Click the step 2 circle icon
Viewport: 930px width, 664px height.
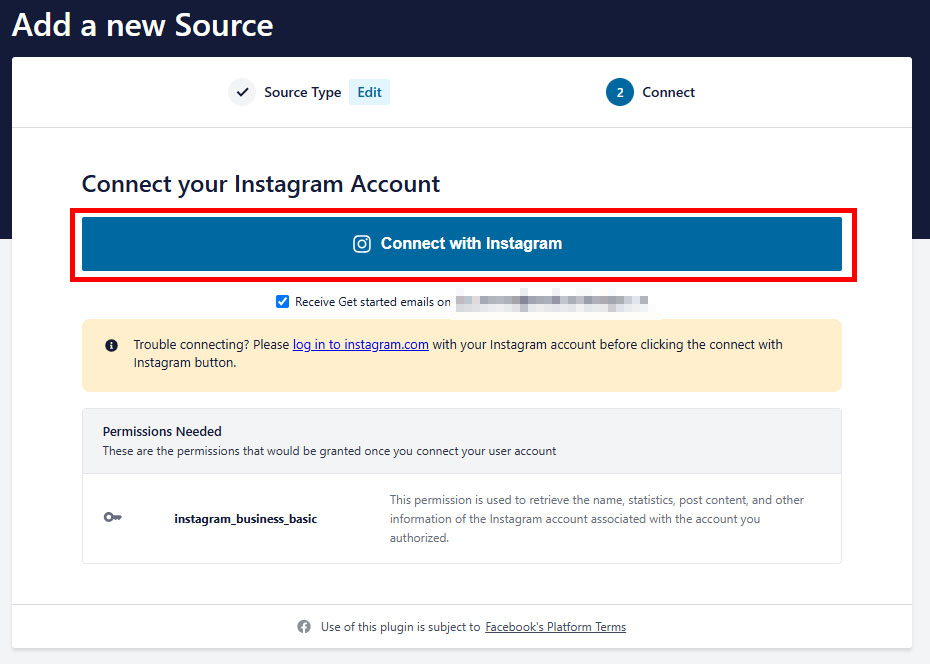click(x=620, y=92)
